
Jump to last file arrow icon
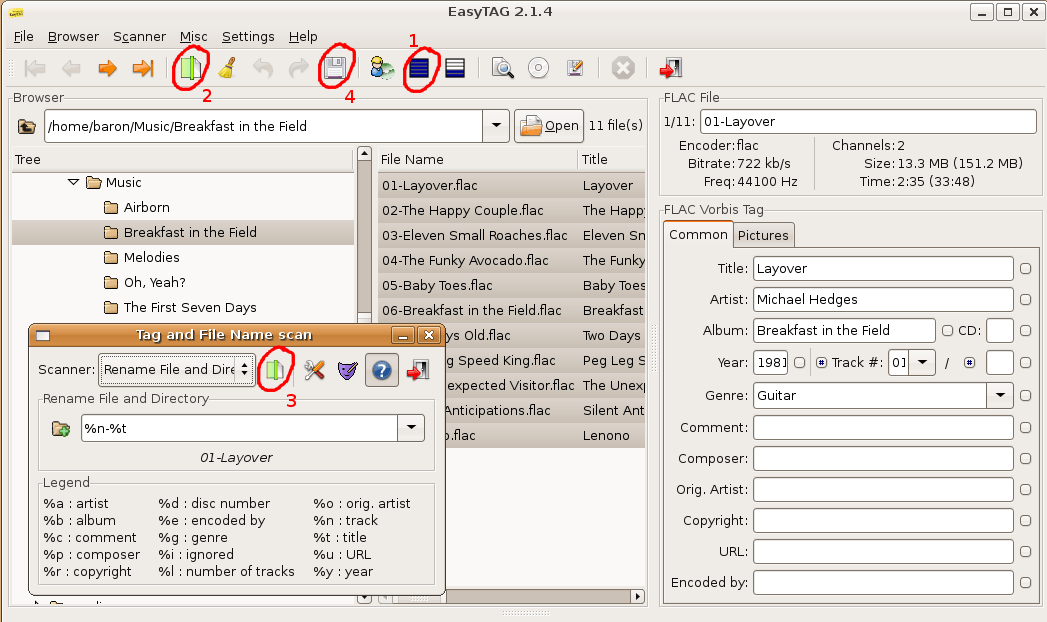point(143,68)
